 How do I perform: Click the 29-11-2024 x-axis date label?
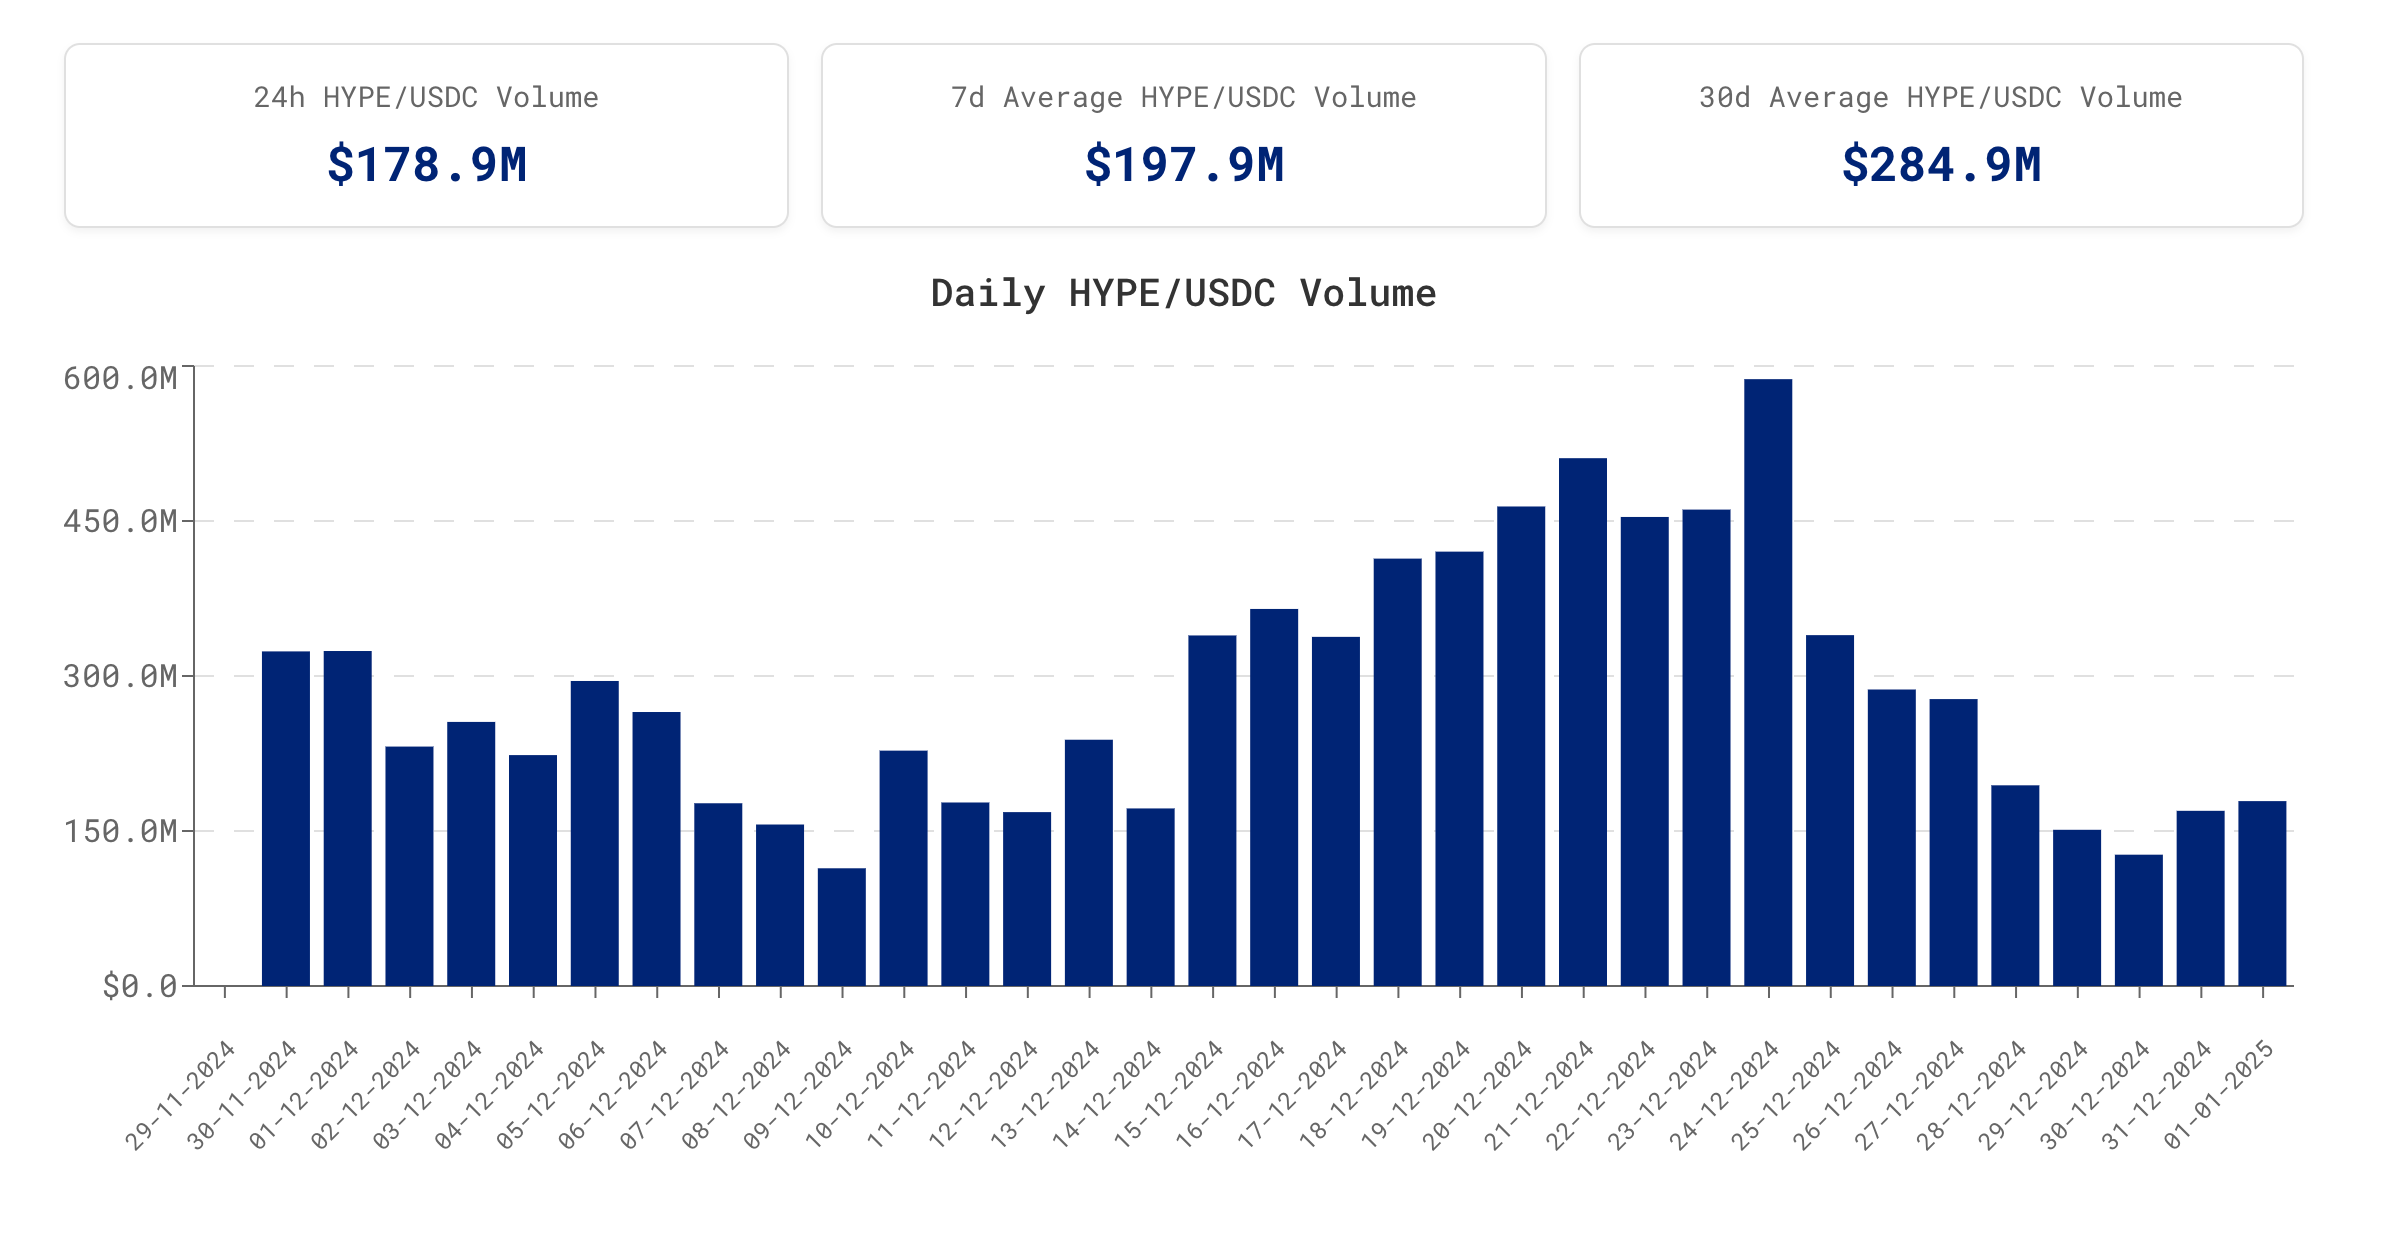[x=180, y=1096]
